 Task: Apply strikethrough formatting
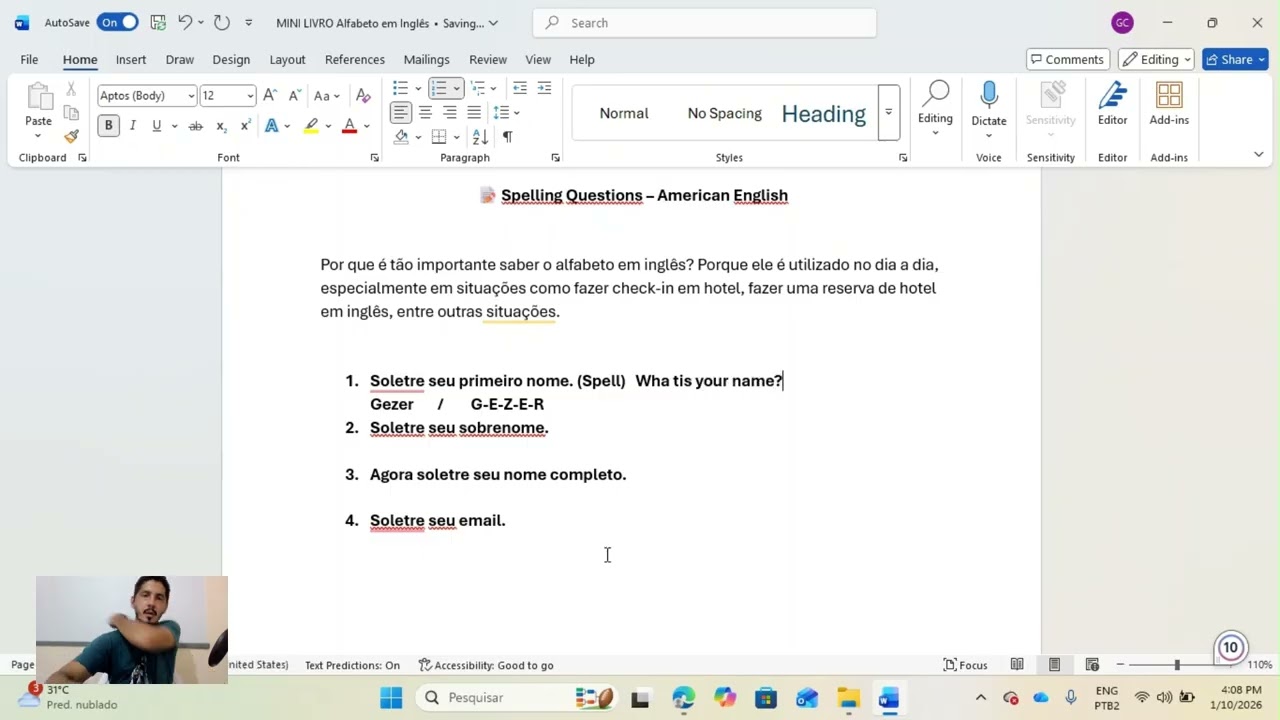coord(196,126)
